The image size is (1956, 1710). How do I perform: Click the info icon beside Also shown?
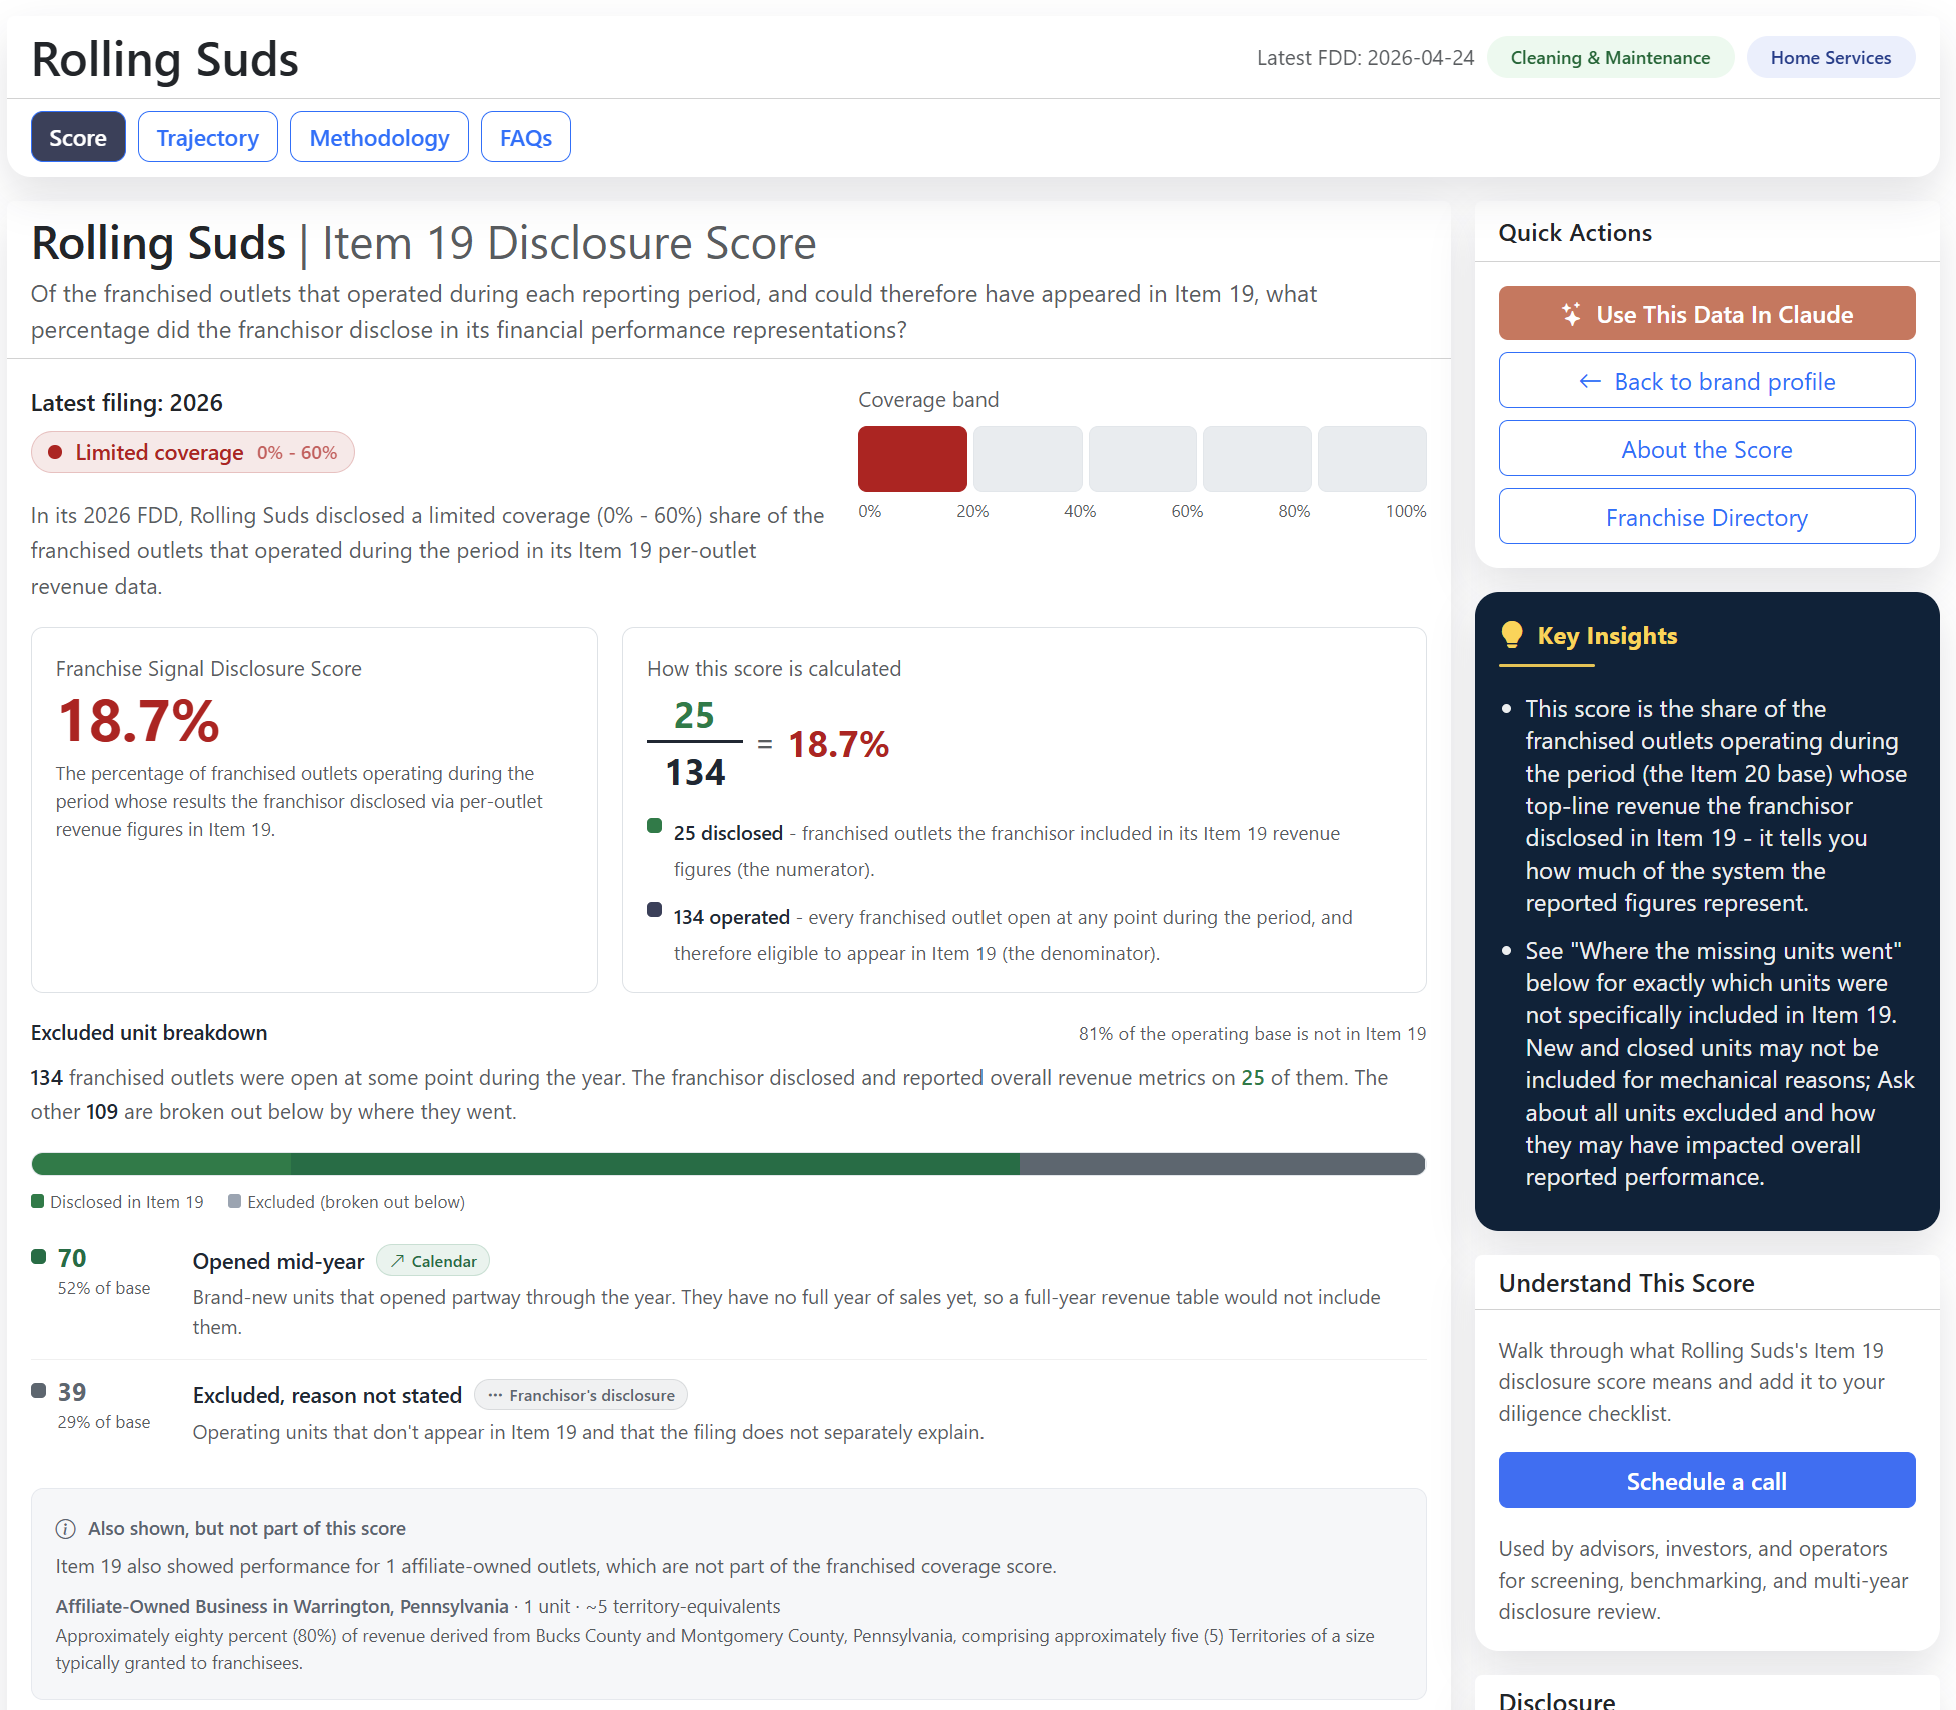click(x=66, y=1528)
